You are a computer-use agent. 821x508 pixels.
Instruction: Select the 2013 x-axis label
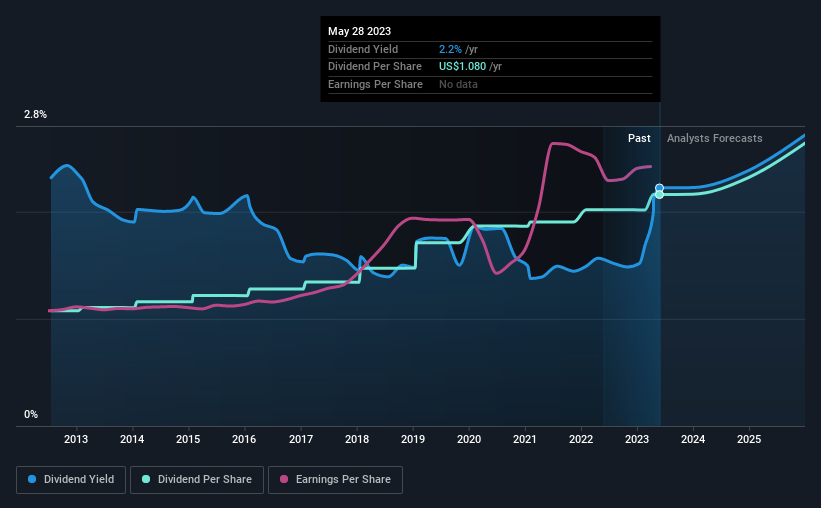tap(76, 439)
